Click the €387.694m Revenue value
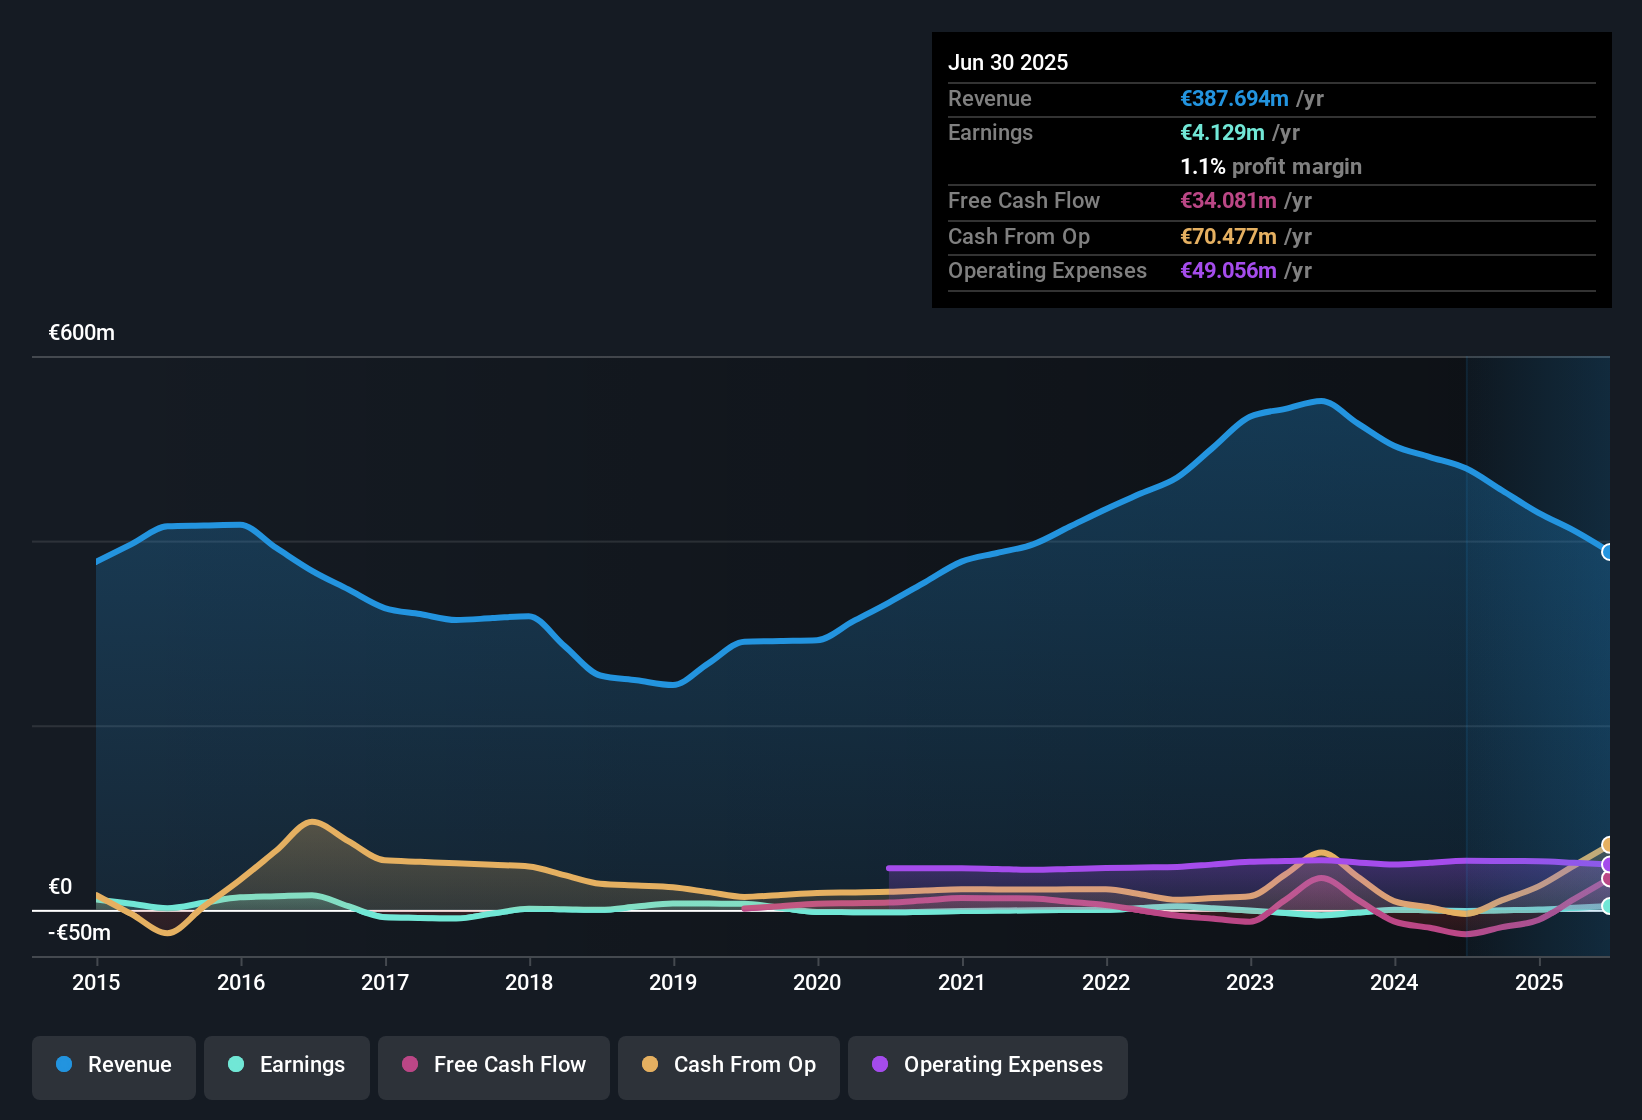Viewport: 1642px width, 1120px height. click(1234, 98)
